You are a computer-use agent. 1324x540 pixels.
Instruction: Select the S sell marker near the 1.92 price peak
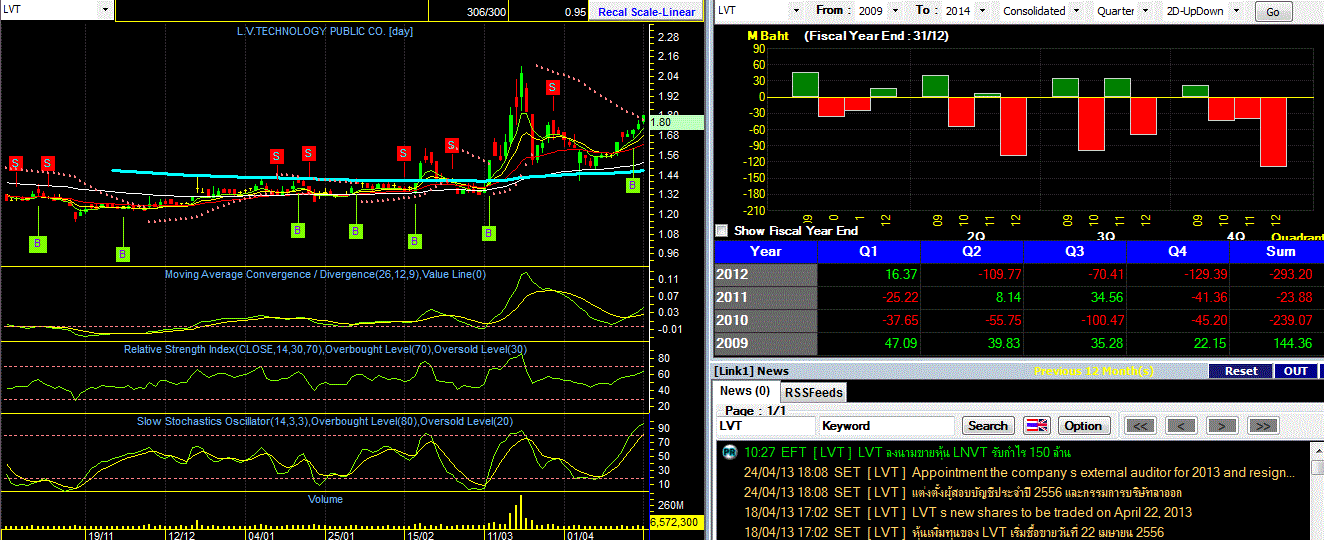(x=552, y=88)
